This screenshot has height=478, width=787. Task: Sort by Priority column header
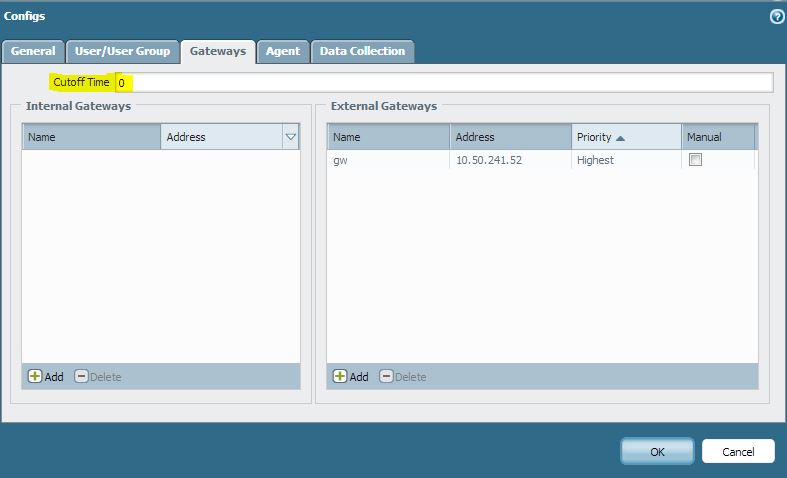pos(625,137)
